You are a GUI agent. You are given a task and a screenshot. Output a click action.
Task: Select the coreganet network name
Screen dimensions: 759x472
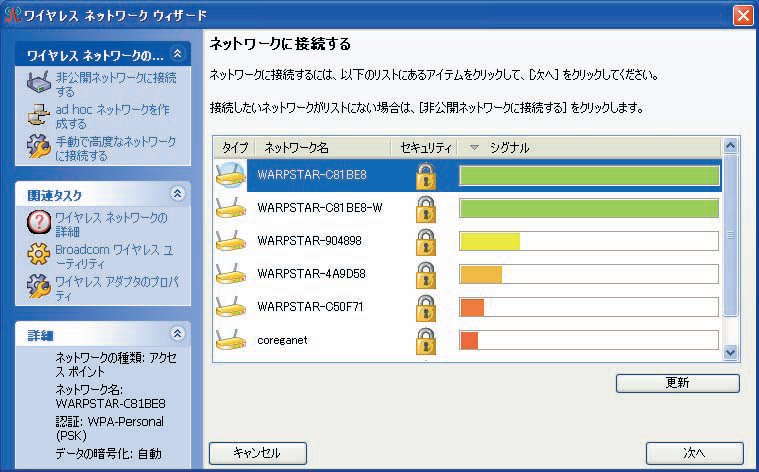click(x=282, y=340)
